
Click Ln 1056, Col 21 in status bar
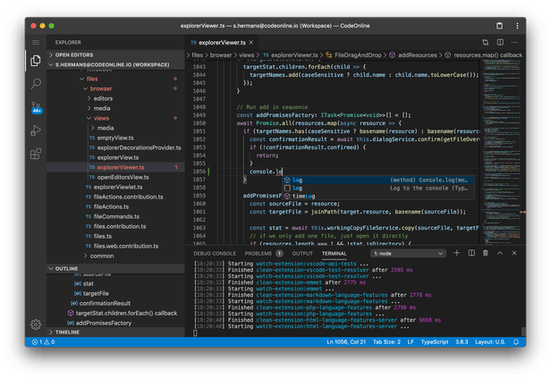(346, 342)
